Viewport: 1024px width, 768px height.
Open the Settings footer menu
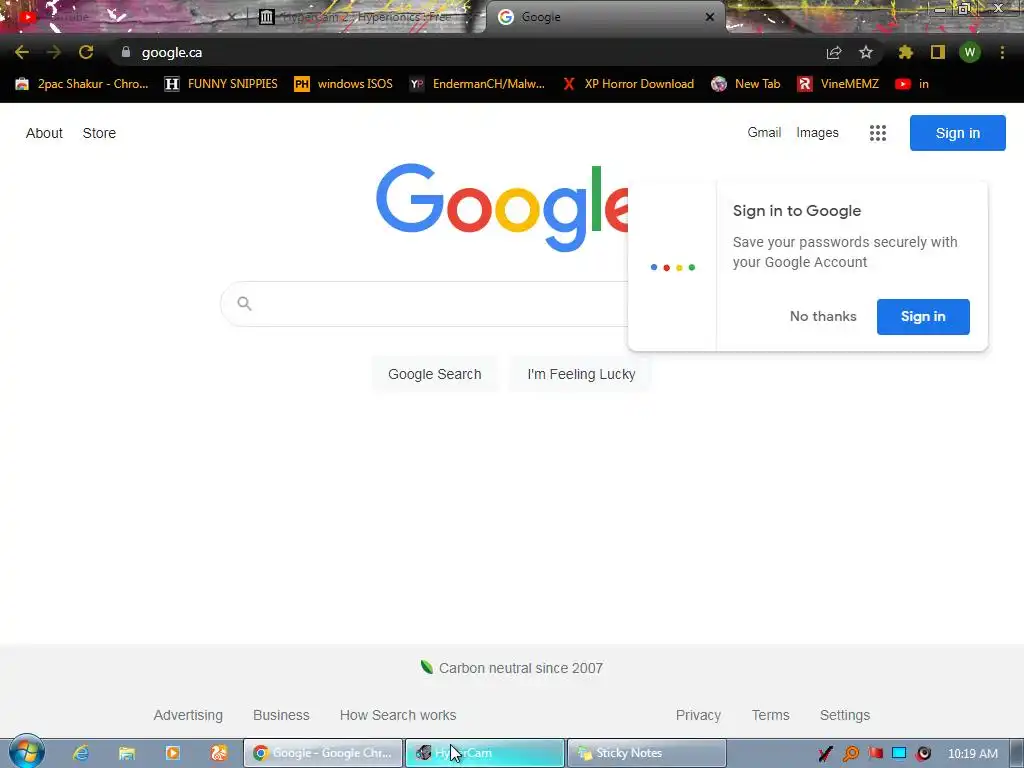tap(844, 715)
